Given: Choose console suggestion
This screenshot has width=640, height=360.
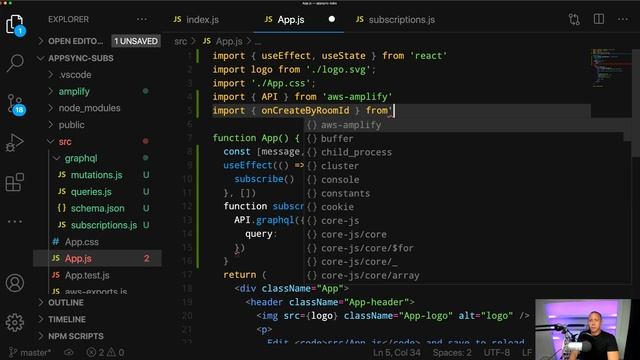Looking at the screenshot, I should tap(467, 180).
